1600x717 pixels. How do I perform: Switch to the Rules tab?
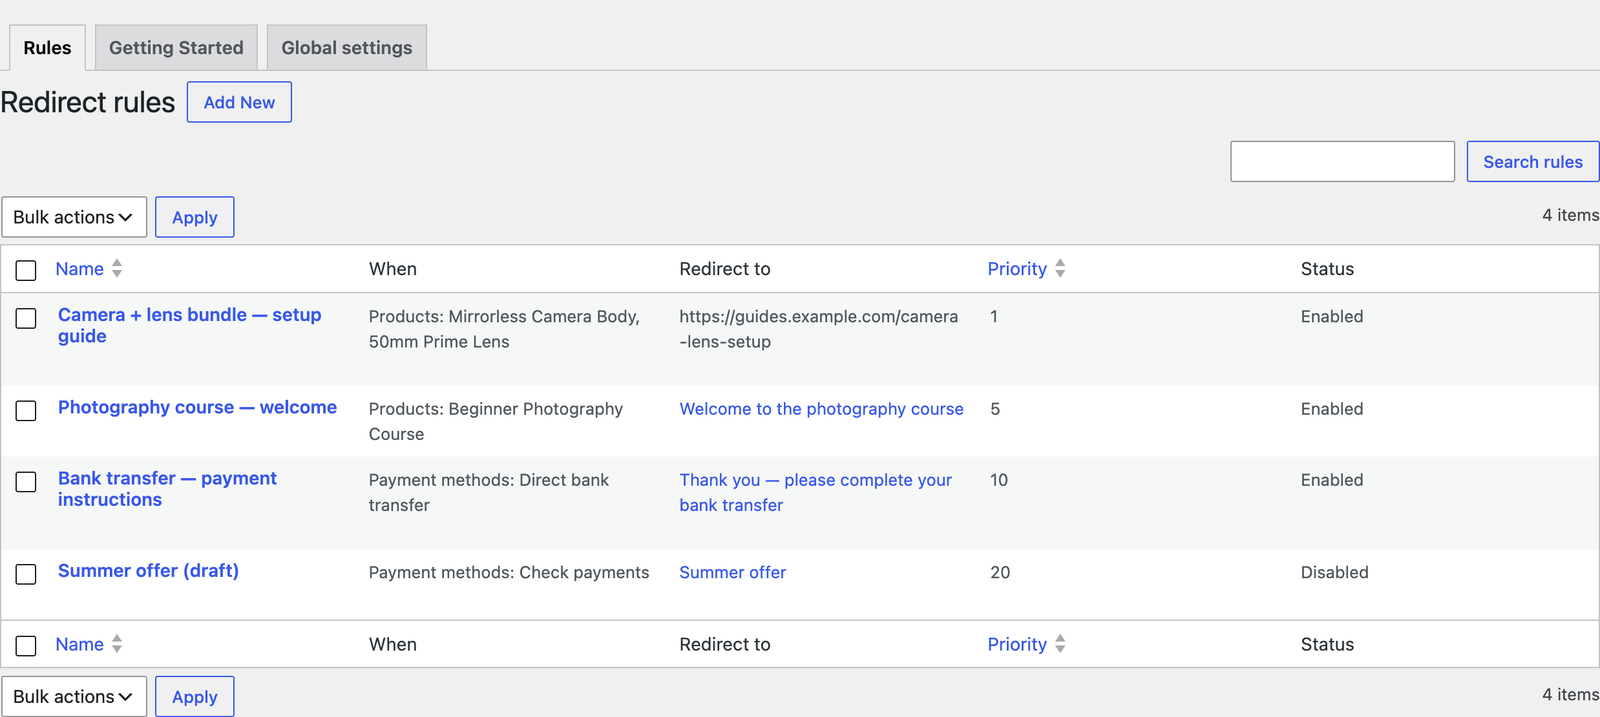(x=47, y=48)
